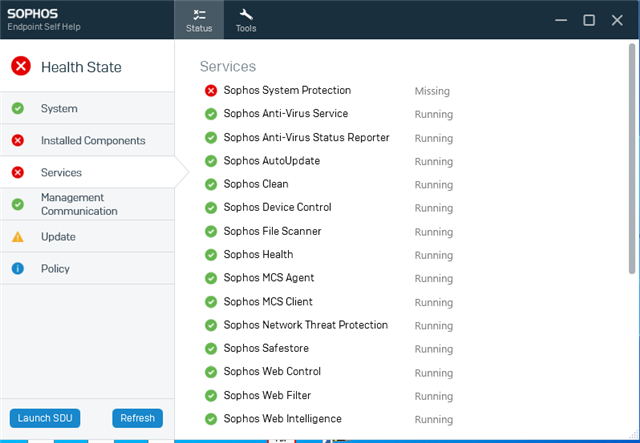Click green check for Sophos Web Control
Image resolution: width=640 pixels, height=443 pixels.
click(211, 372)
